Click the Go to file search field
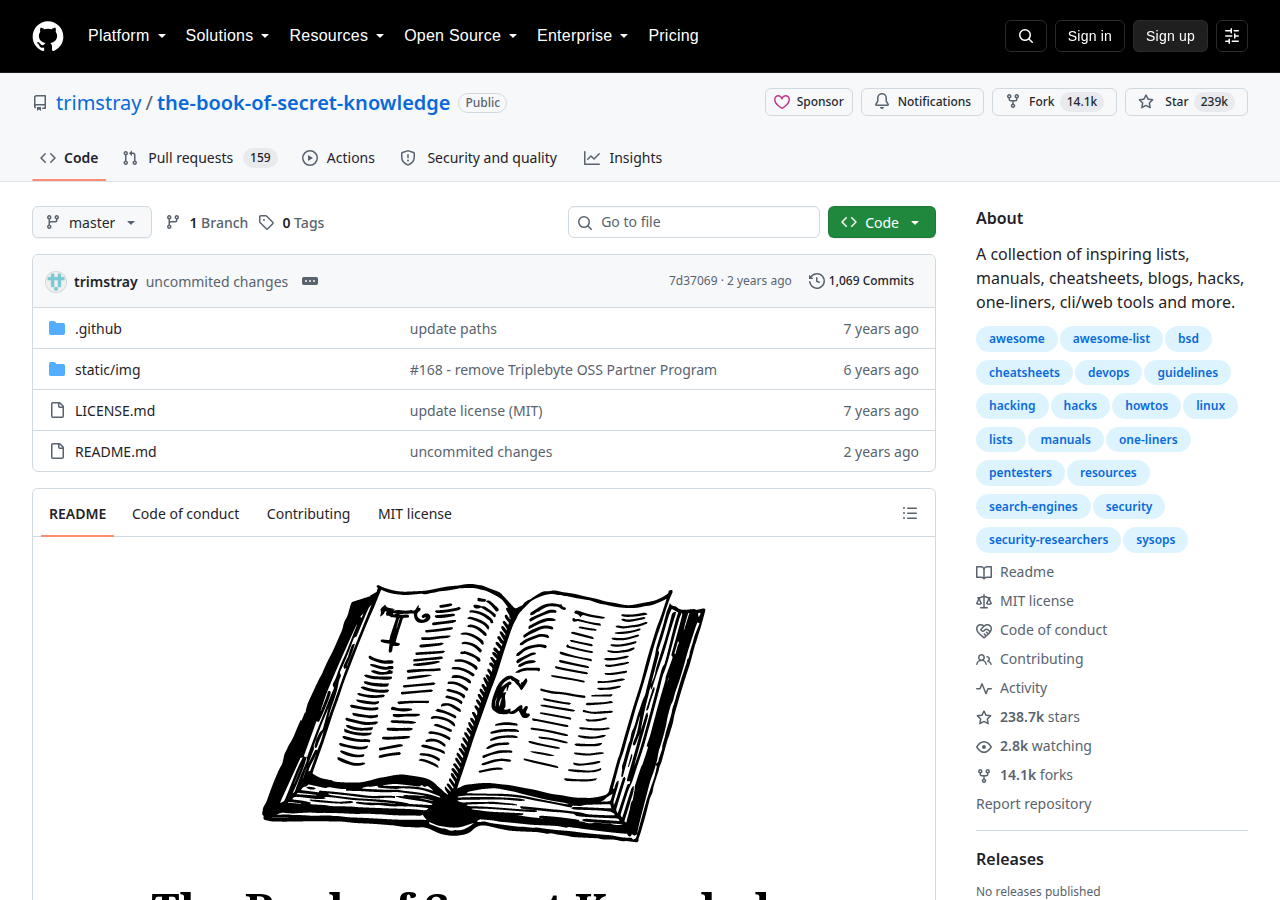 [x=694, y=222]
